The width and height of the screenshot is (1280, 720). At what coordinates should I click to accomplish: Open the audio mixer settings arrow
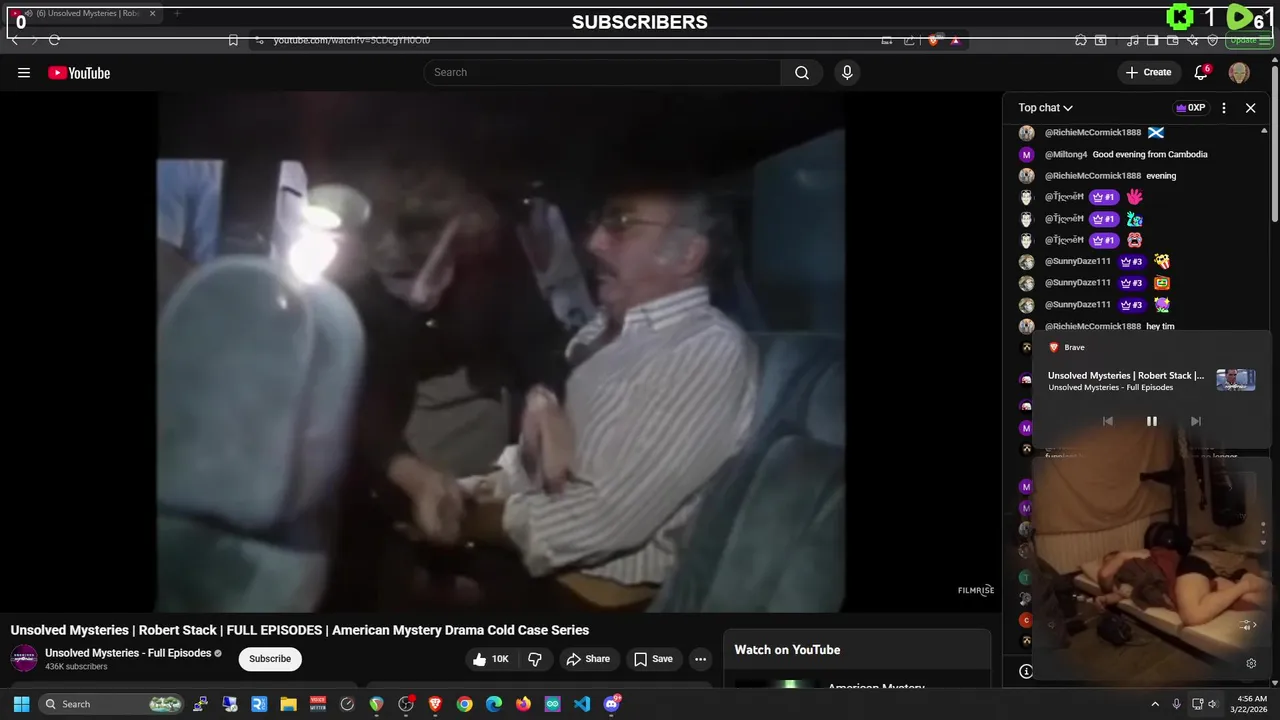tap(1246, 625)
